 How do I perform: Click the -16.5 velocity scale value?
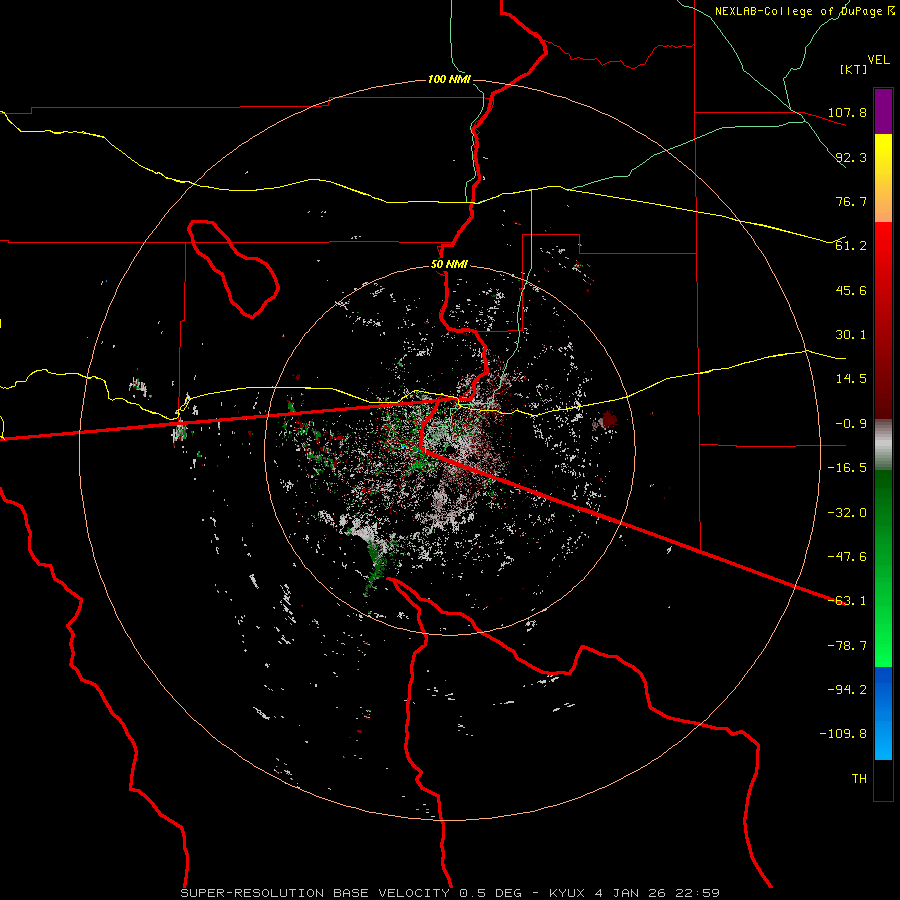pos(848,468)
